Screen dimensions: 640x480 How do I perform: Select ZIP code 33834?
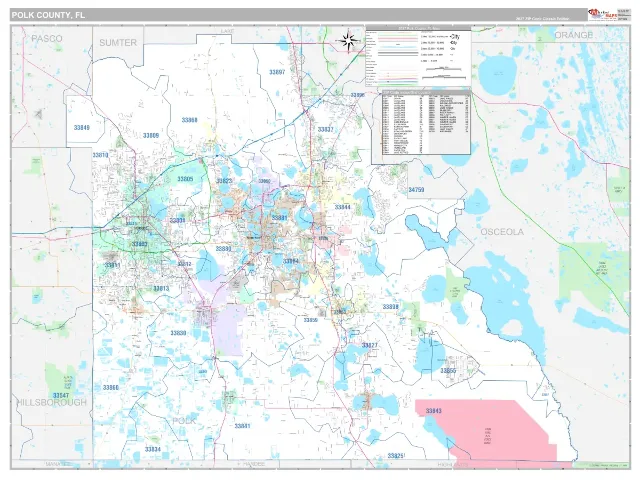[x=152, y=449]
